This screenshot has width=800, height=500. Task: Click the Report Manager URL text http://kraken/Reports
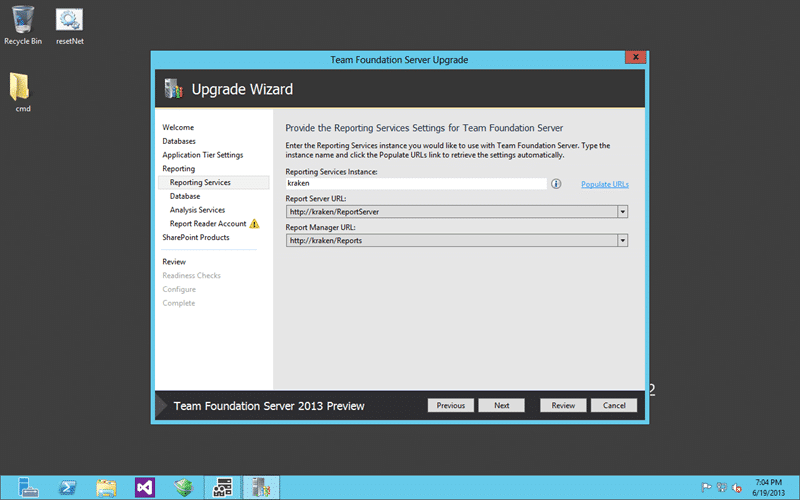coord(326,240)
